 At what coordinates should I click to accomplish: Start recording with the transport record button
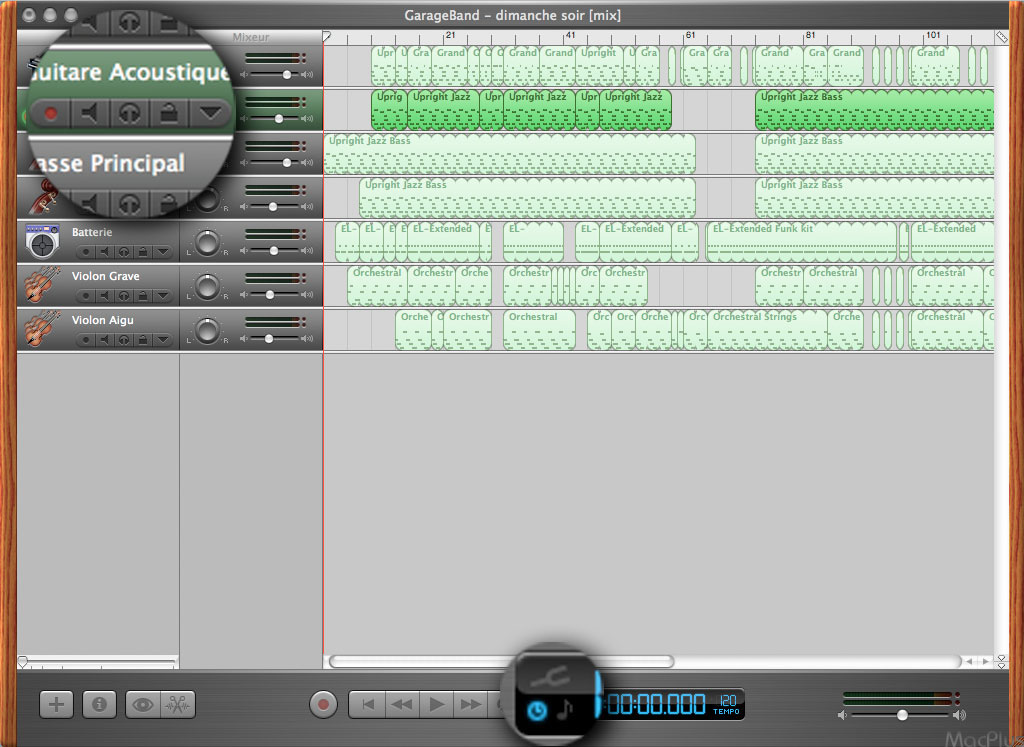click(x=323, y=705)
